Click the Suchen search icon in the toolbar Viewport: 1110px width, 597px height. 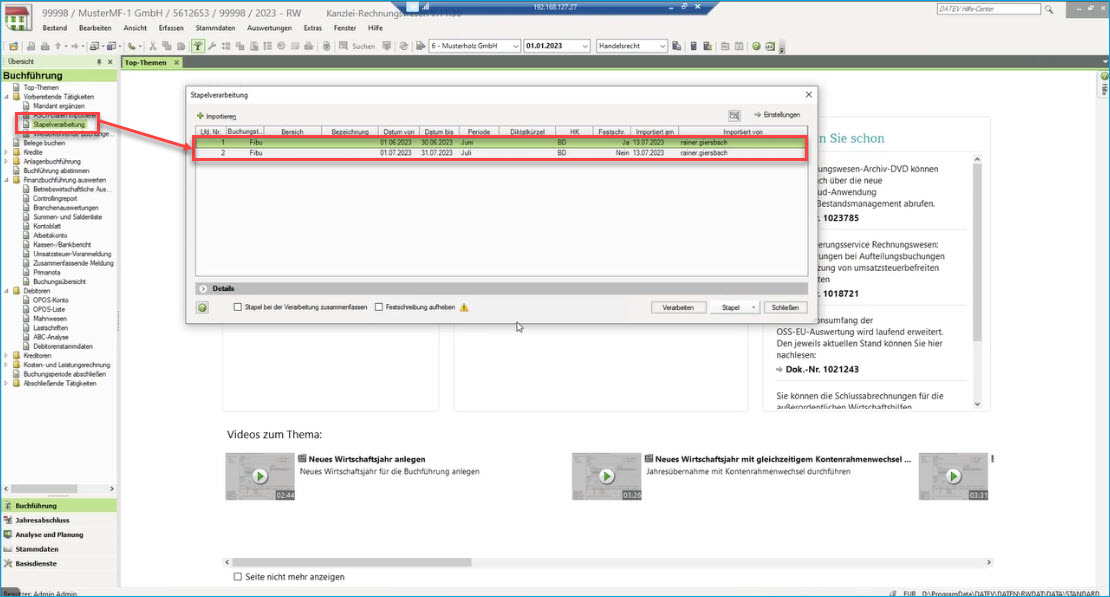[343, 46]
